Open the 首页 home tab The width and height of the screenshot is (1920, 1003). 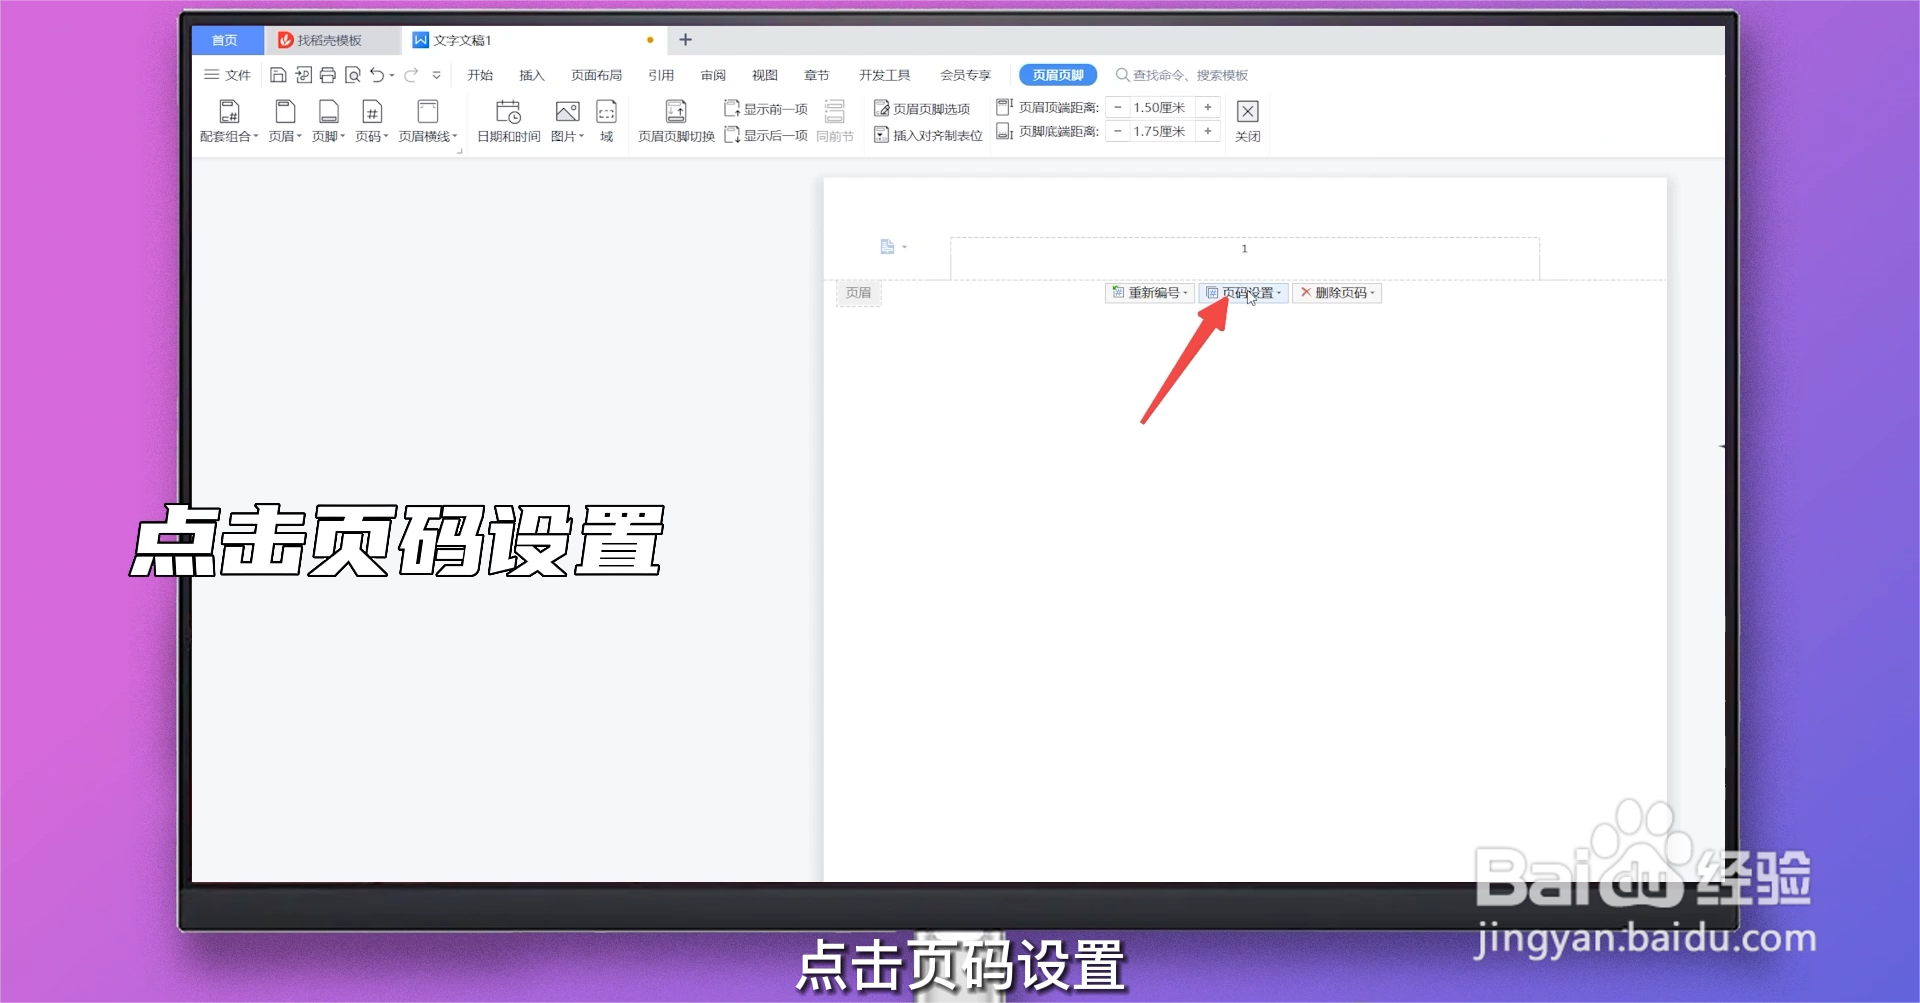coord(226,40)
